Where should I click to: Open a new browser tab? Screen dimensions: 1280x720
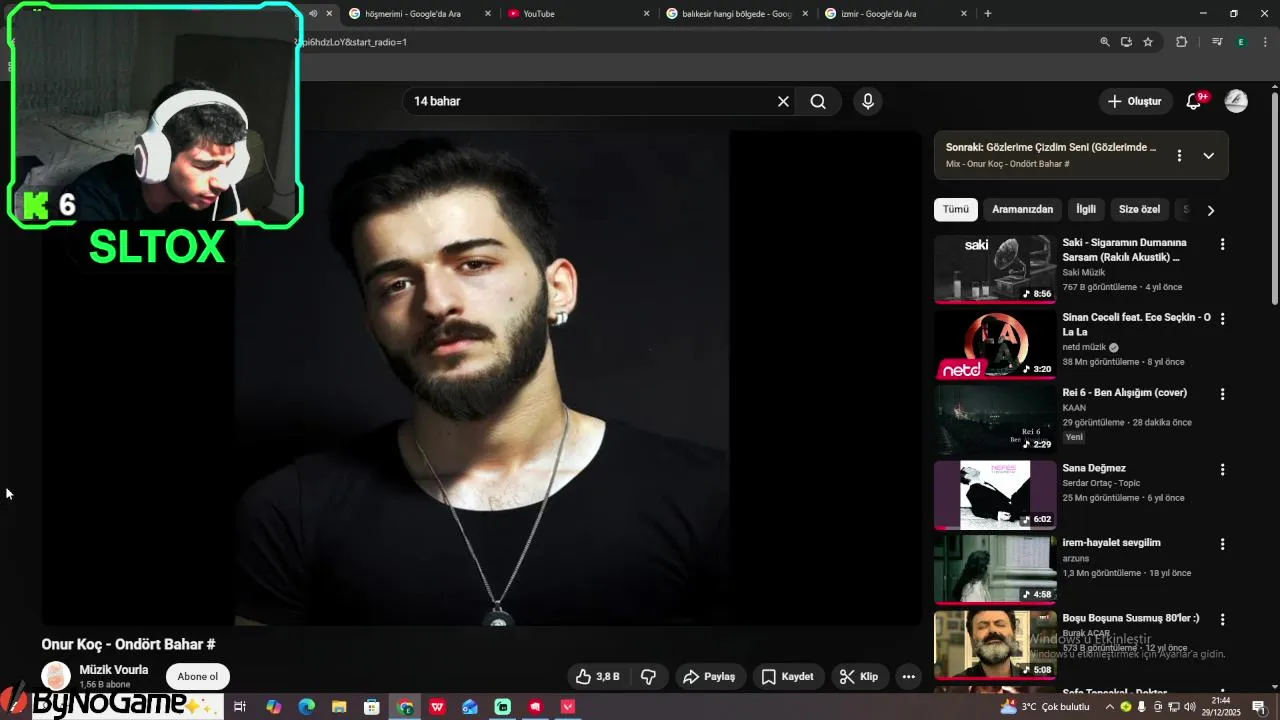pos(988,14)
